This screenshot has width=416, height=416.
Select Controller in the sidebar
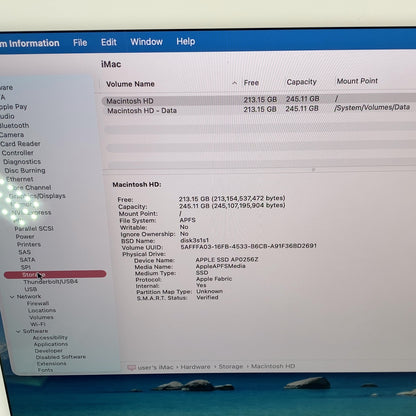(18, 153)
